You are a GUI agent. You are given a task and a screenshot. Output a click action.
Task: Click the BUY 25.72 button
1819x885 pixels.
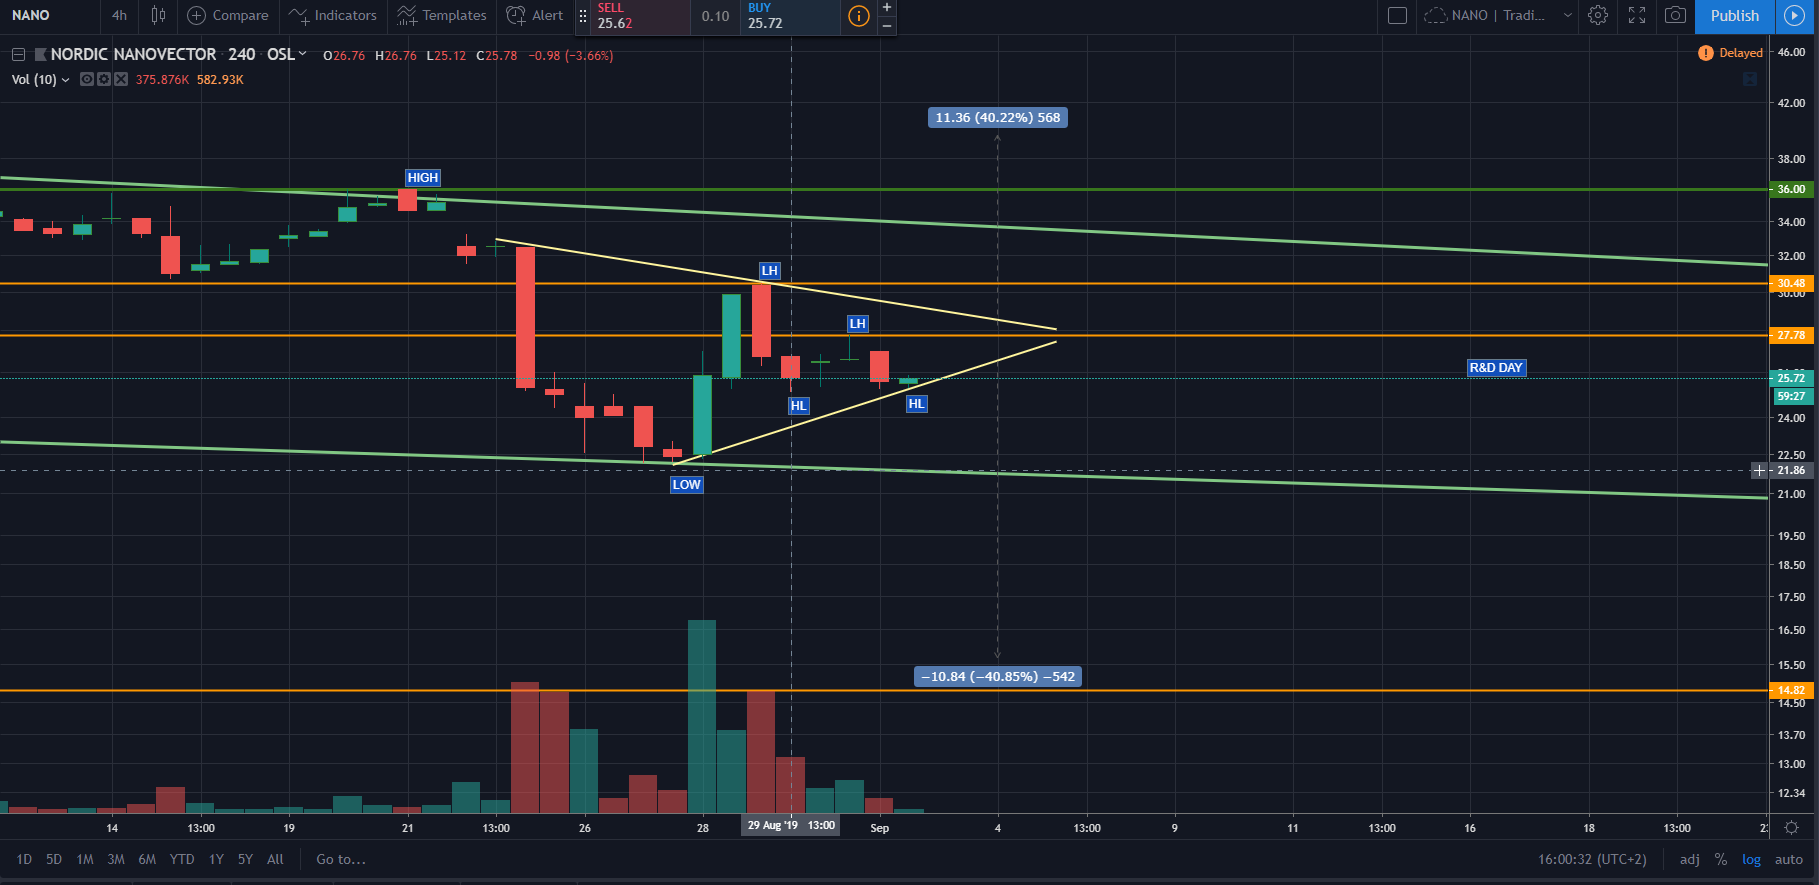click(790, 16)
